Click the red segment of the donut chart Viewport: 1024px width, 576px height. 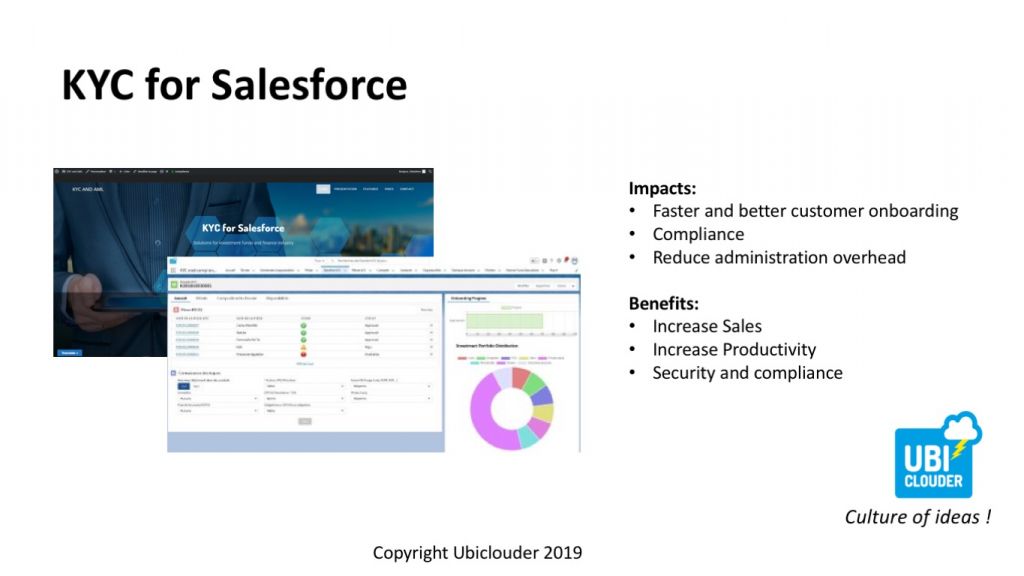pos(520,377)
